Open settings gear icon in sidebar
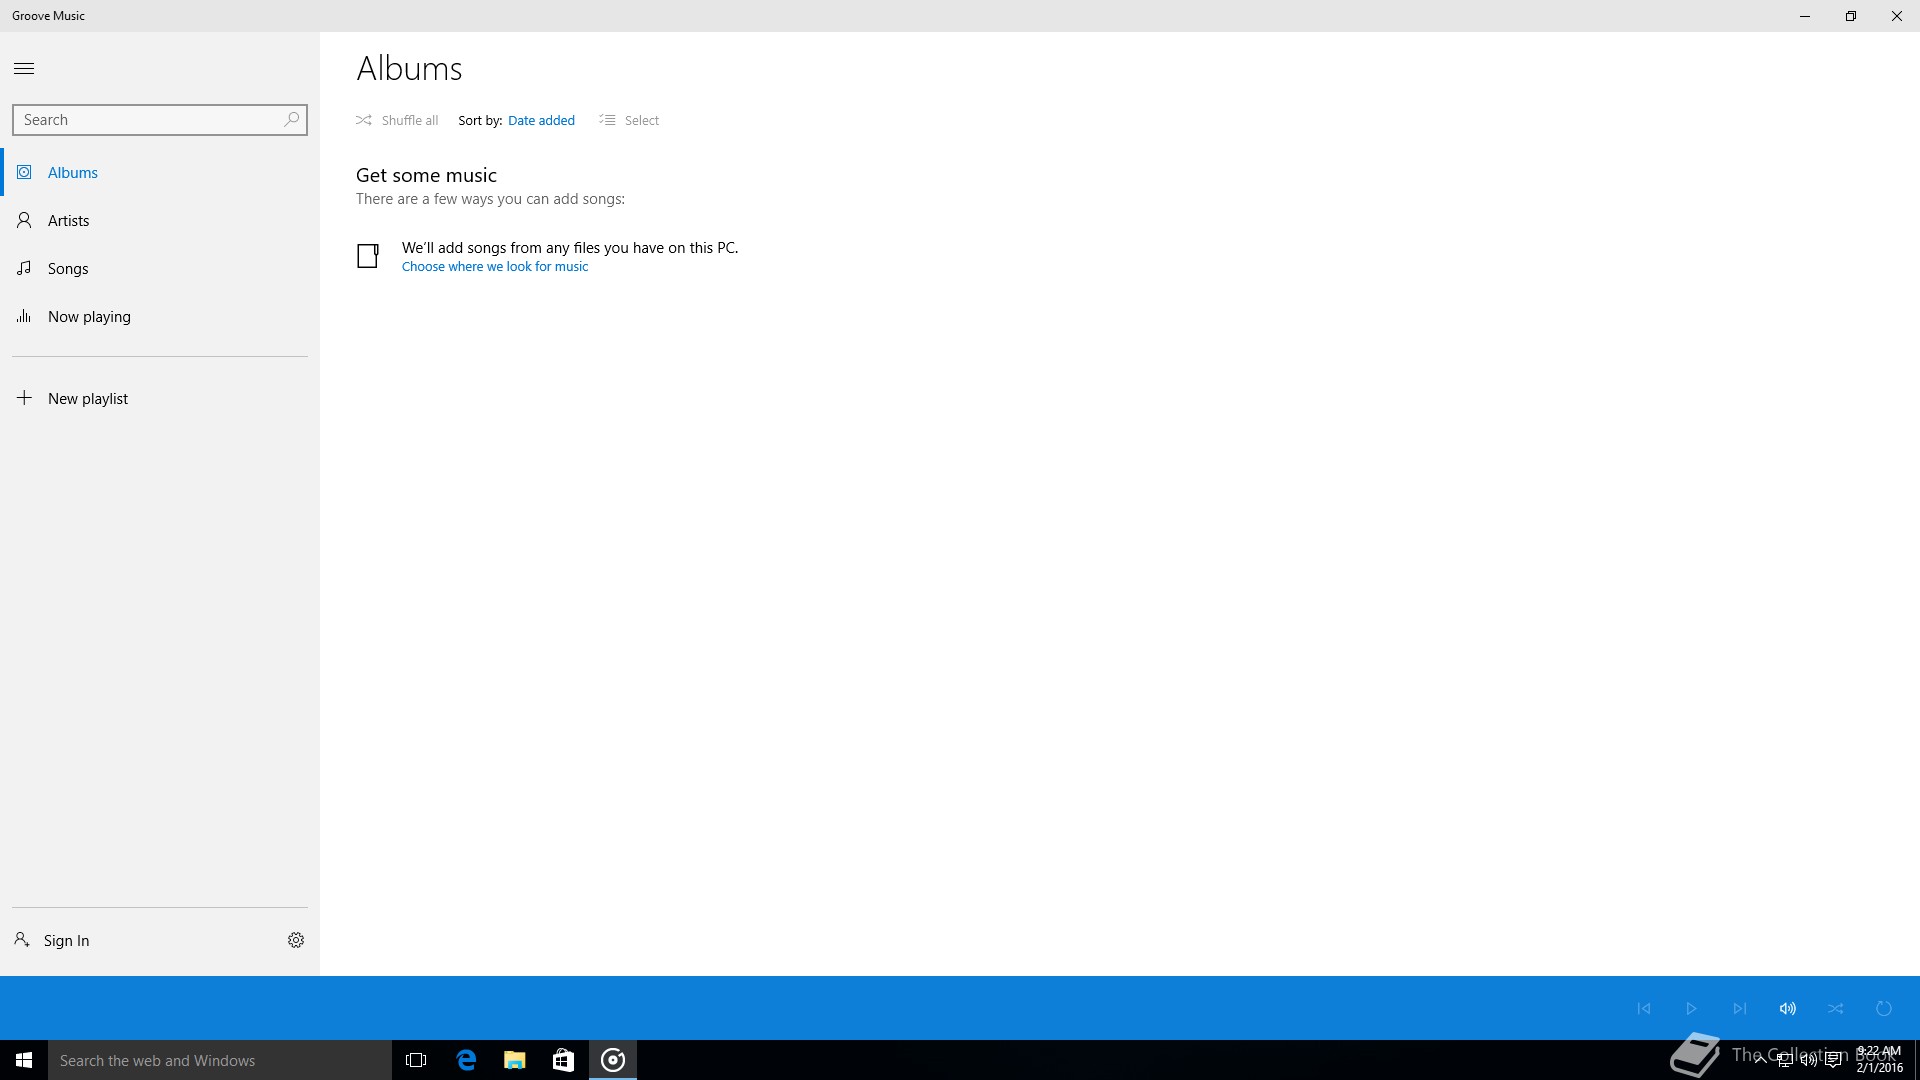The height and width of the screenshot is (1080, 1920). pos(296,940)
